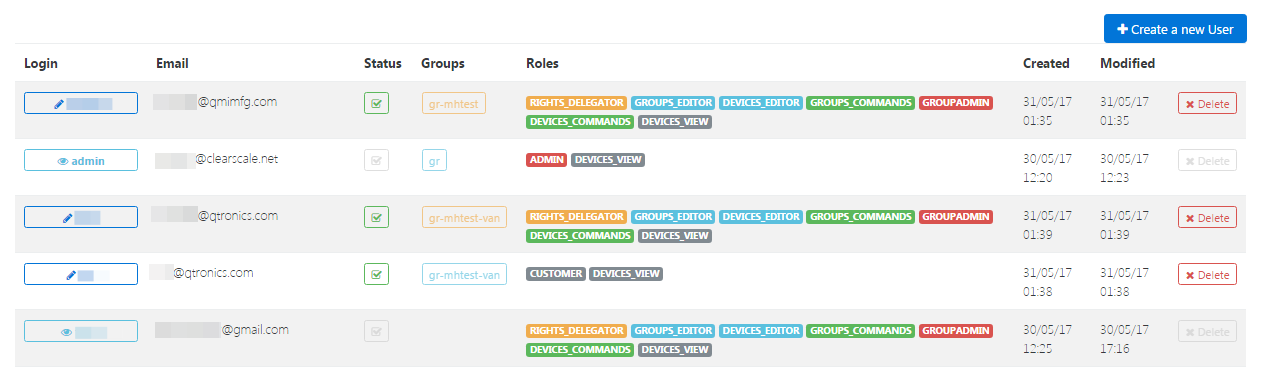Click GROUPS_EDITOR badge in qmimfg.com row
This screenshot has width=1270, height=373.
tap(673, 103)
